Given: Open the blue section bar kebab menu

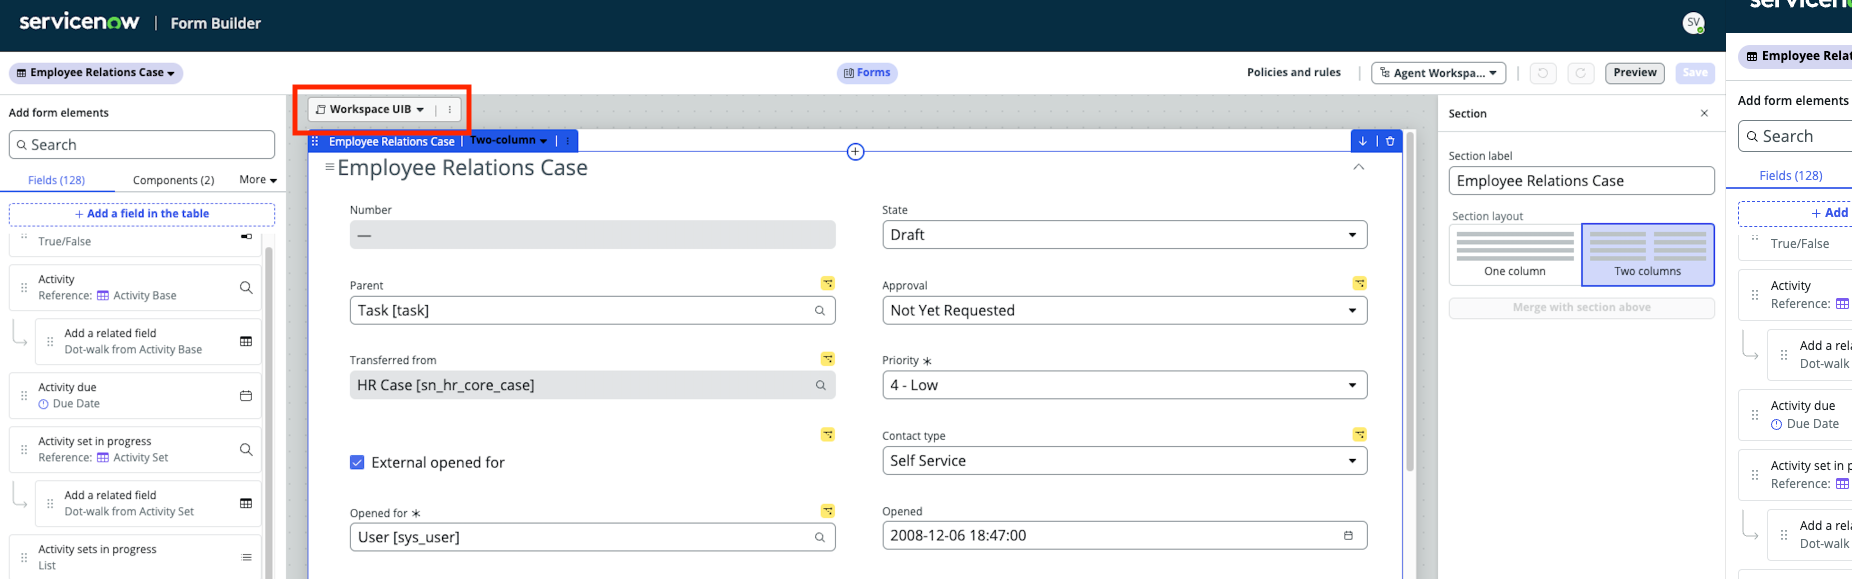Looking at the screenshot, I should [x=567, y=141].
